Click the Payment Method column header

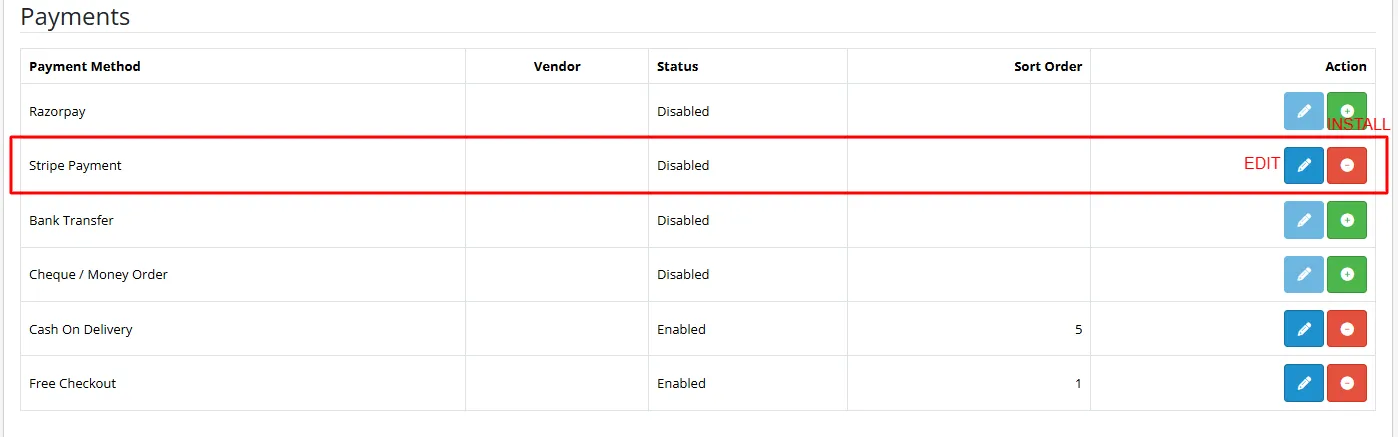85,67
